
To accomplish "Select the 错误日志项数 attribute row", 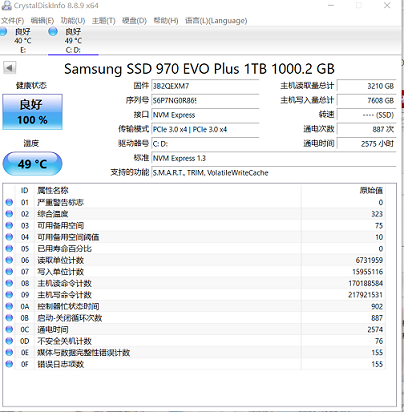I will click(x=195, y=364).
